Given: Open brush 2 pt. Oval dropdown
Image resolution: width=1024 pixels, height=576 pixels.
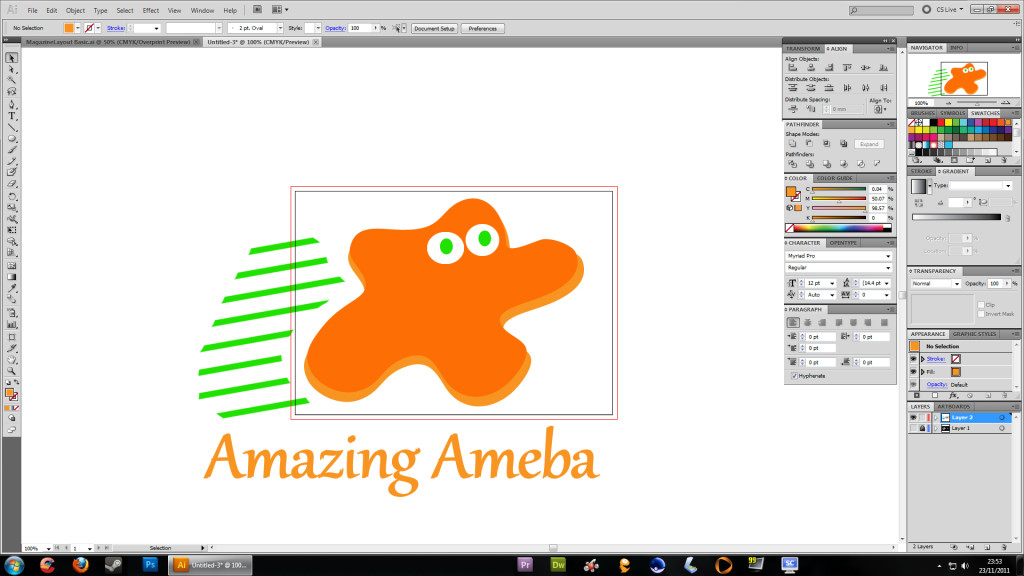Looking at the screenshot, I should 280,28.
